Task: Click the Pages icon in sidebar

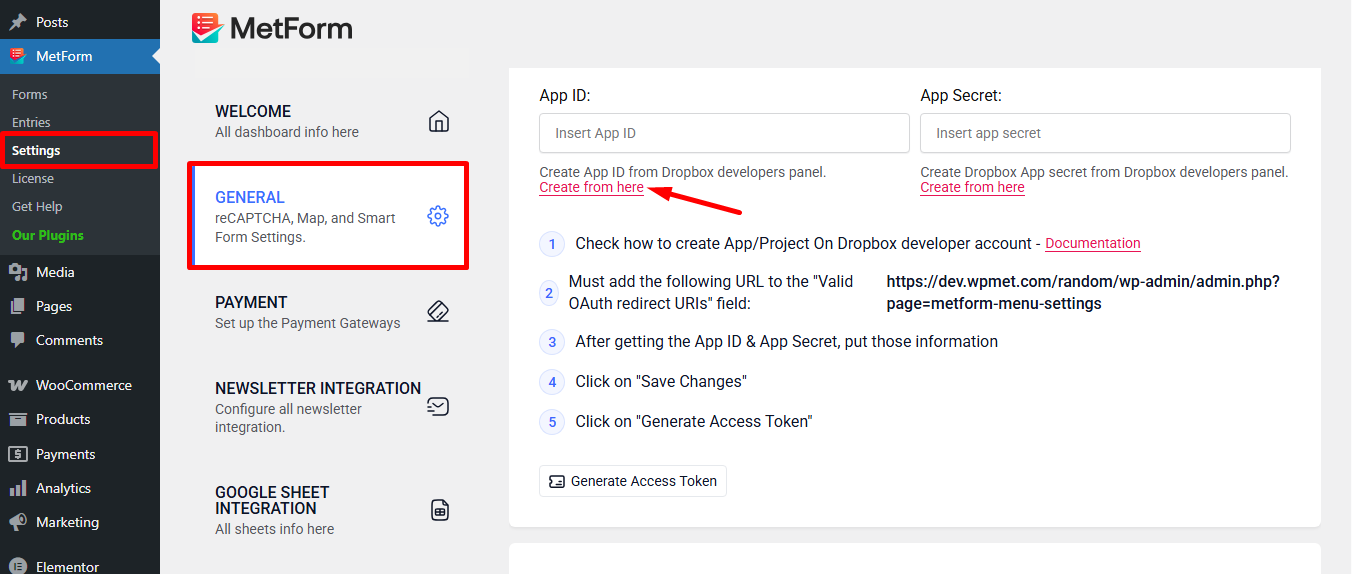Action: [x=18, y=306]
